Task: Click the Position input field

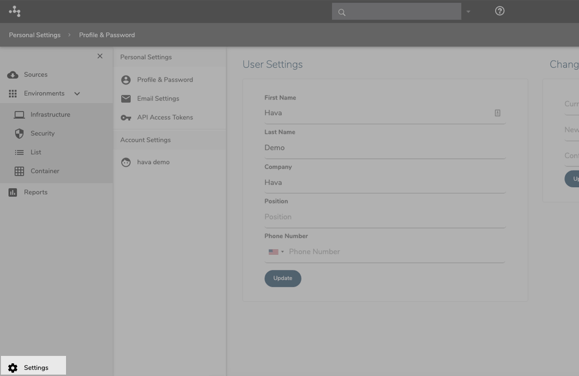Action: point(384,217)
